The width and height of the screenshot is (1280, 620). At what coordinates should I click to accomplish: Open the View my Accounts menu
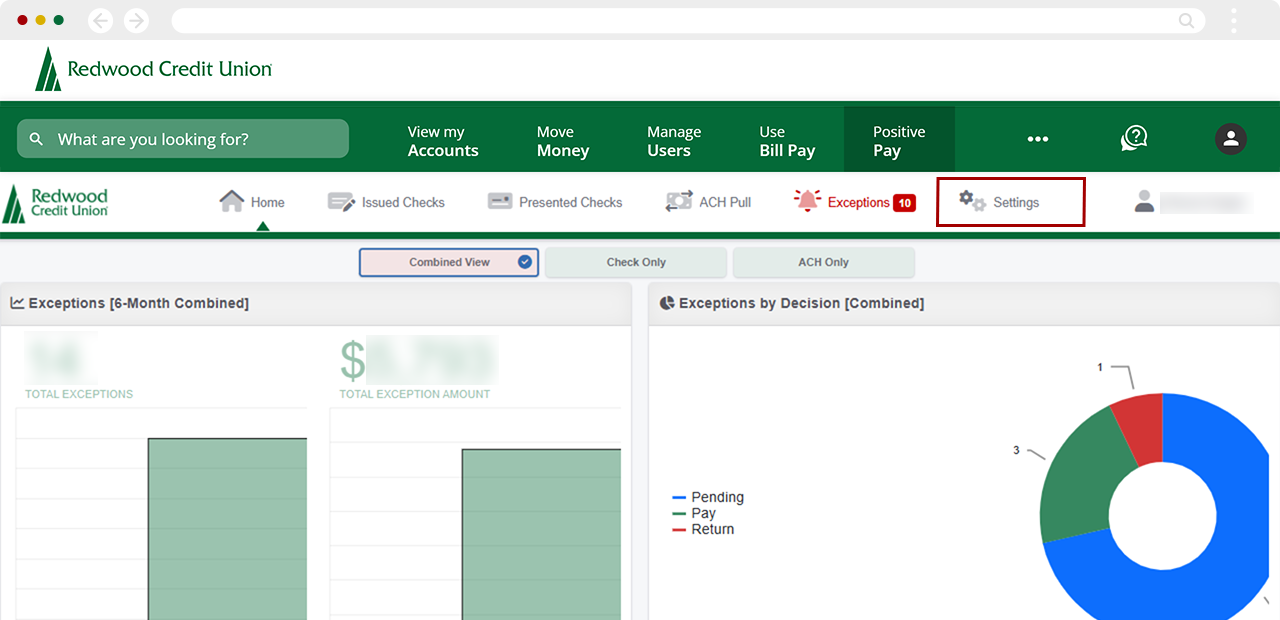pyautogui.click(x=443, y=141)
